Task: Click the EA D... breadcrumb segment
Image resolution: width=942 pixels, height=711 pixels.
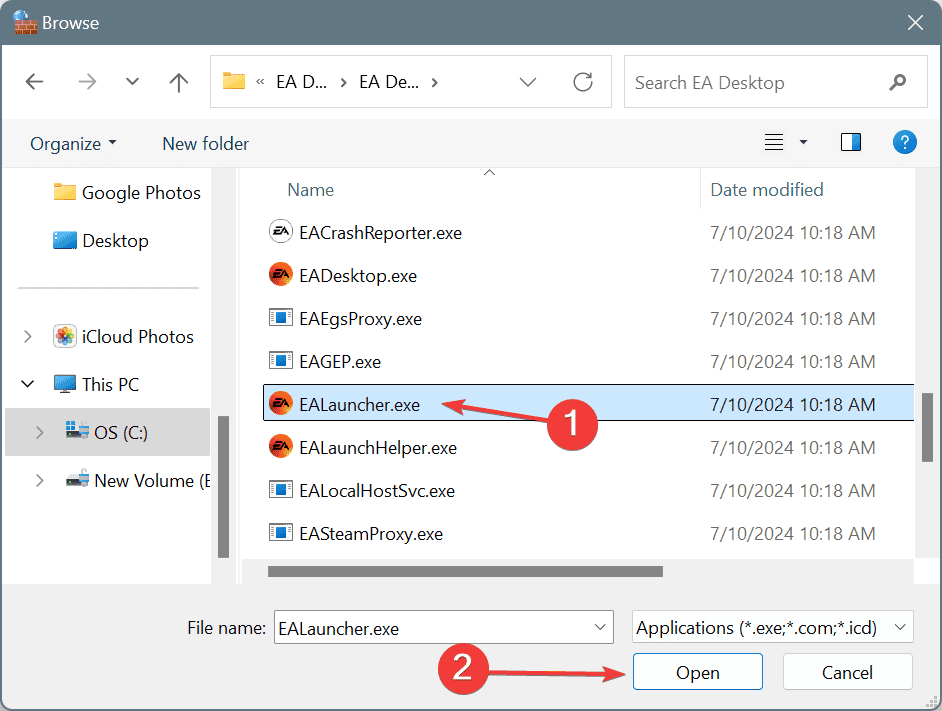Action: tap(302, 82)
